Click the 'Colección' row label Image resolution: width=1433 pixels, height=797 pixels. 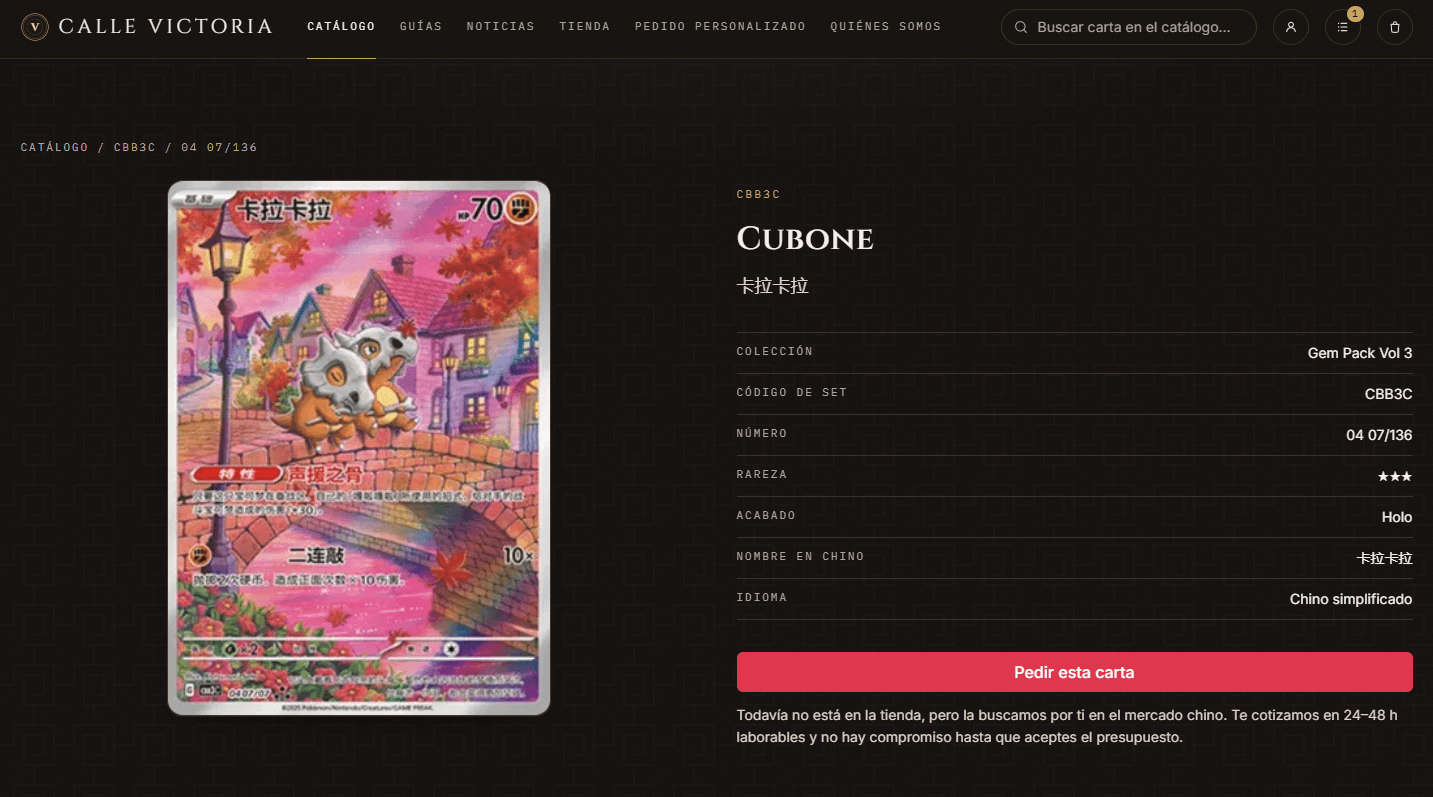pos(775,352)
